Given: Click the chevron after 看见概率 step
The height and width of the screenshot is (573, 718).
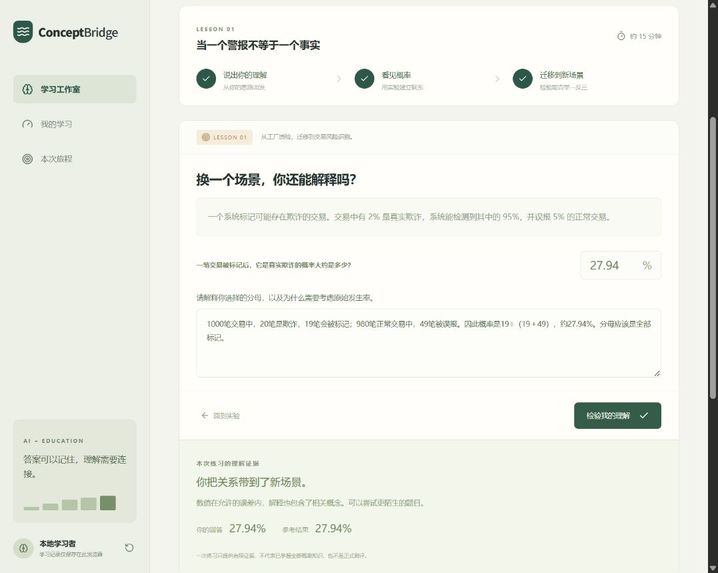Looking at the screenshot, I should click(497, 79).
